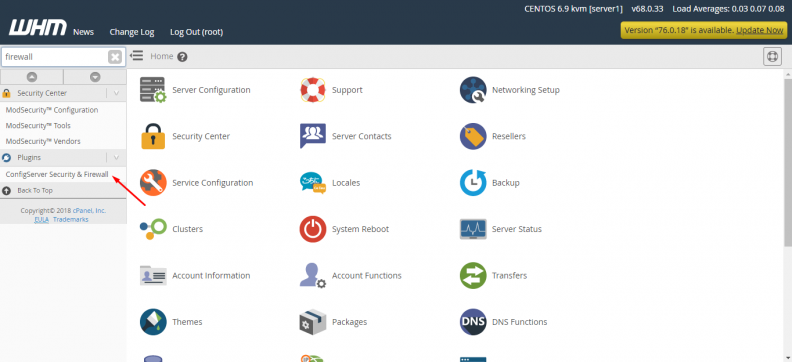The image size is (792, 362).
Task: Open Security Center in the sidebar
Action: pyautogui.click(x=42, y=93)
